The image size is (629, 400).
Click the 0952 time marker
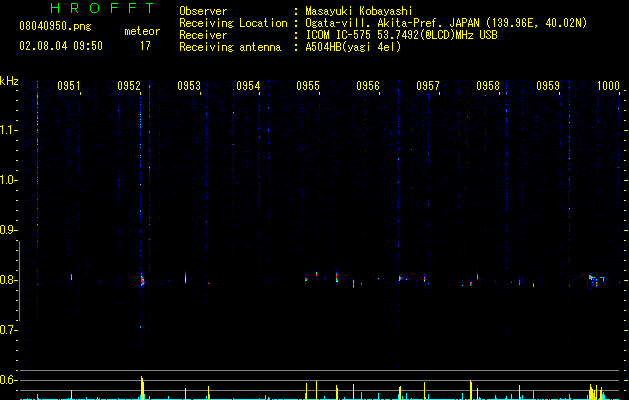129,86
